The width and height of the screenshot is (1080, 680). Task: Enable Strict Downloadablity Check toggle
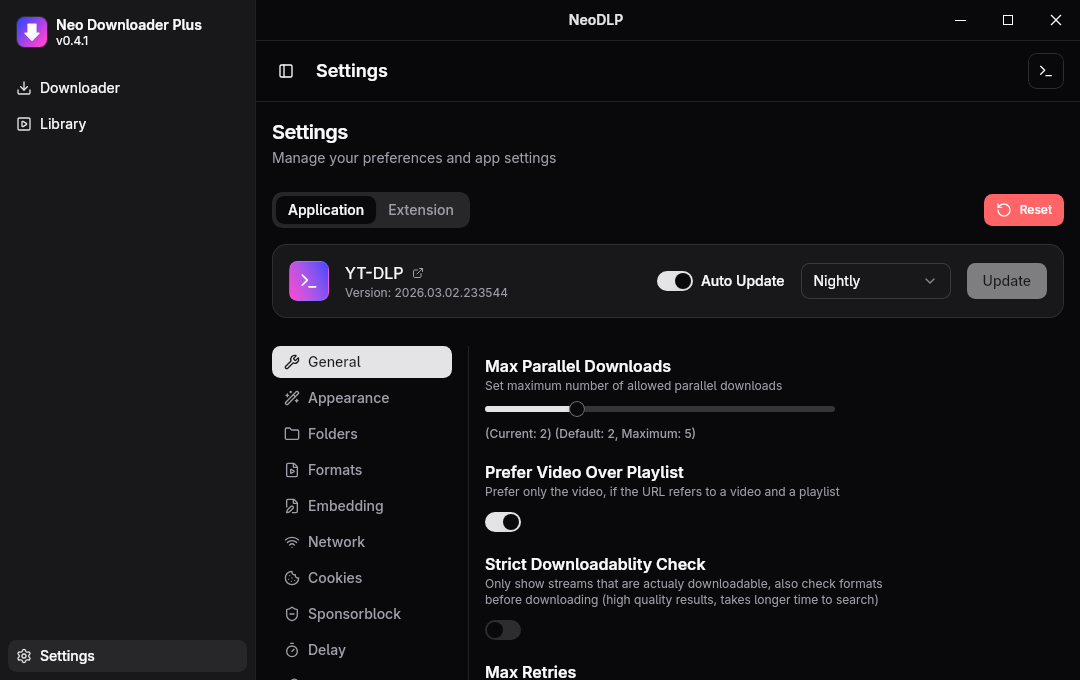point(503,630)
